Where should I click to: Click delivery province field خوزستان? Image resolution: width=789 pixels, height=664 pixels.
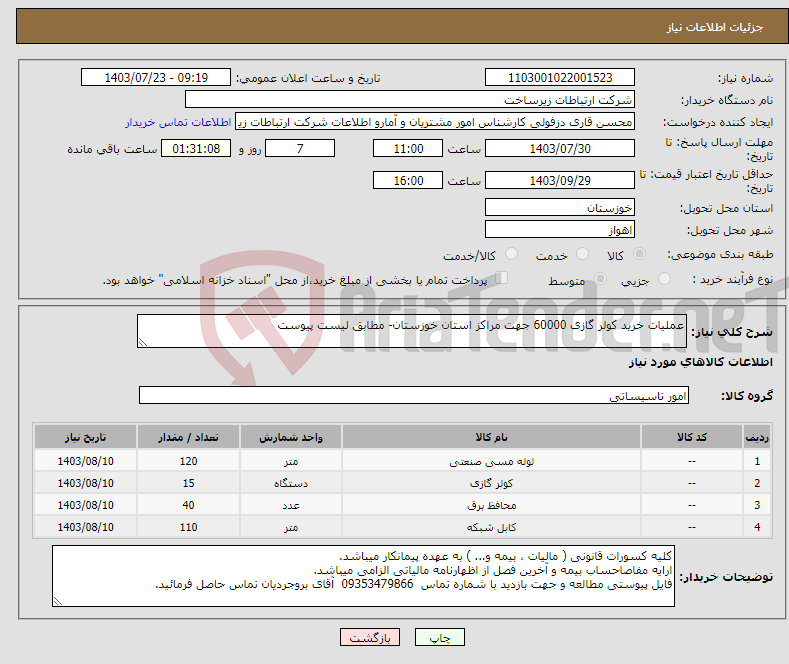560,207
